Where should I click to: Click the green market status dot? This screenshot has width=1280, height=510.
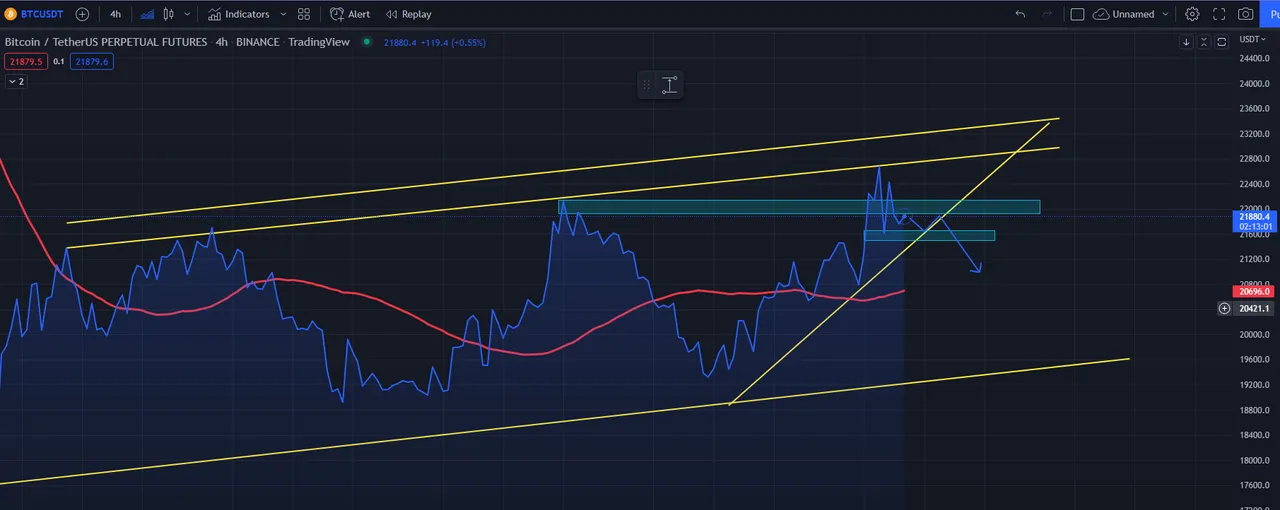(x=367, y=42)
